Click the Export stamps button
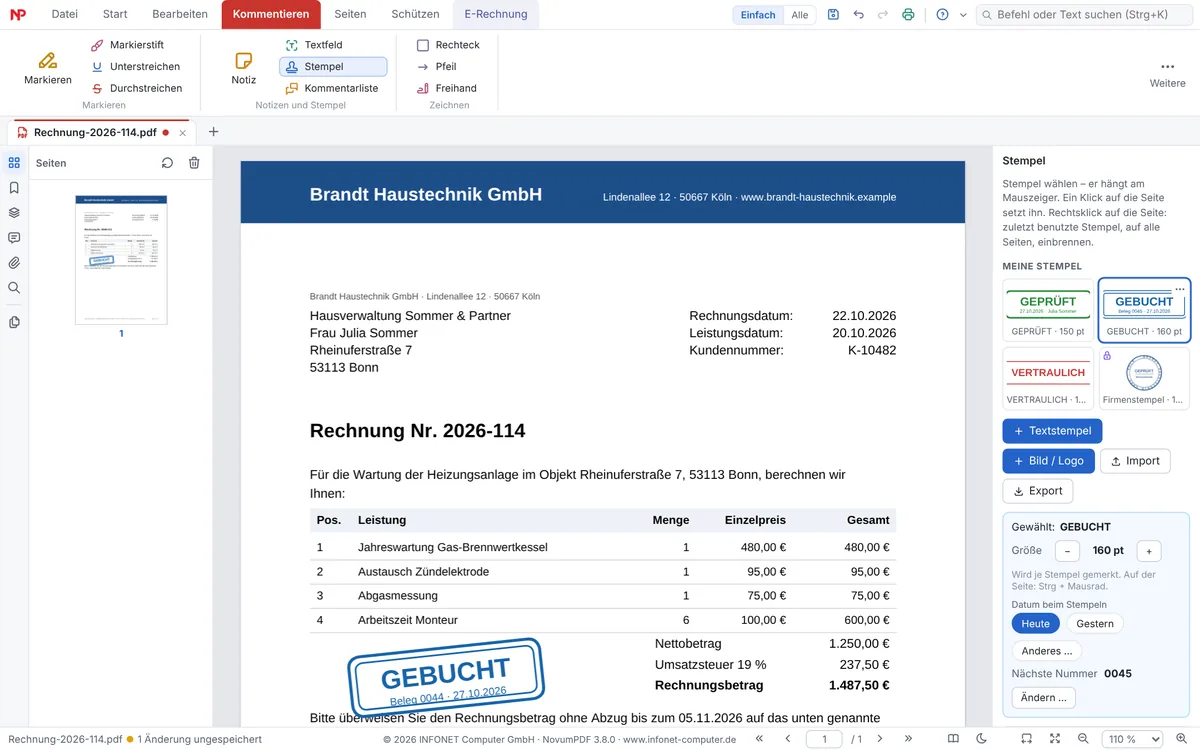The image size is (1200, 750). click(1037, 491)
